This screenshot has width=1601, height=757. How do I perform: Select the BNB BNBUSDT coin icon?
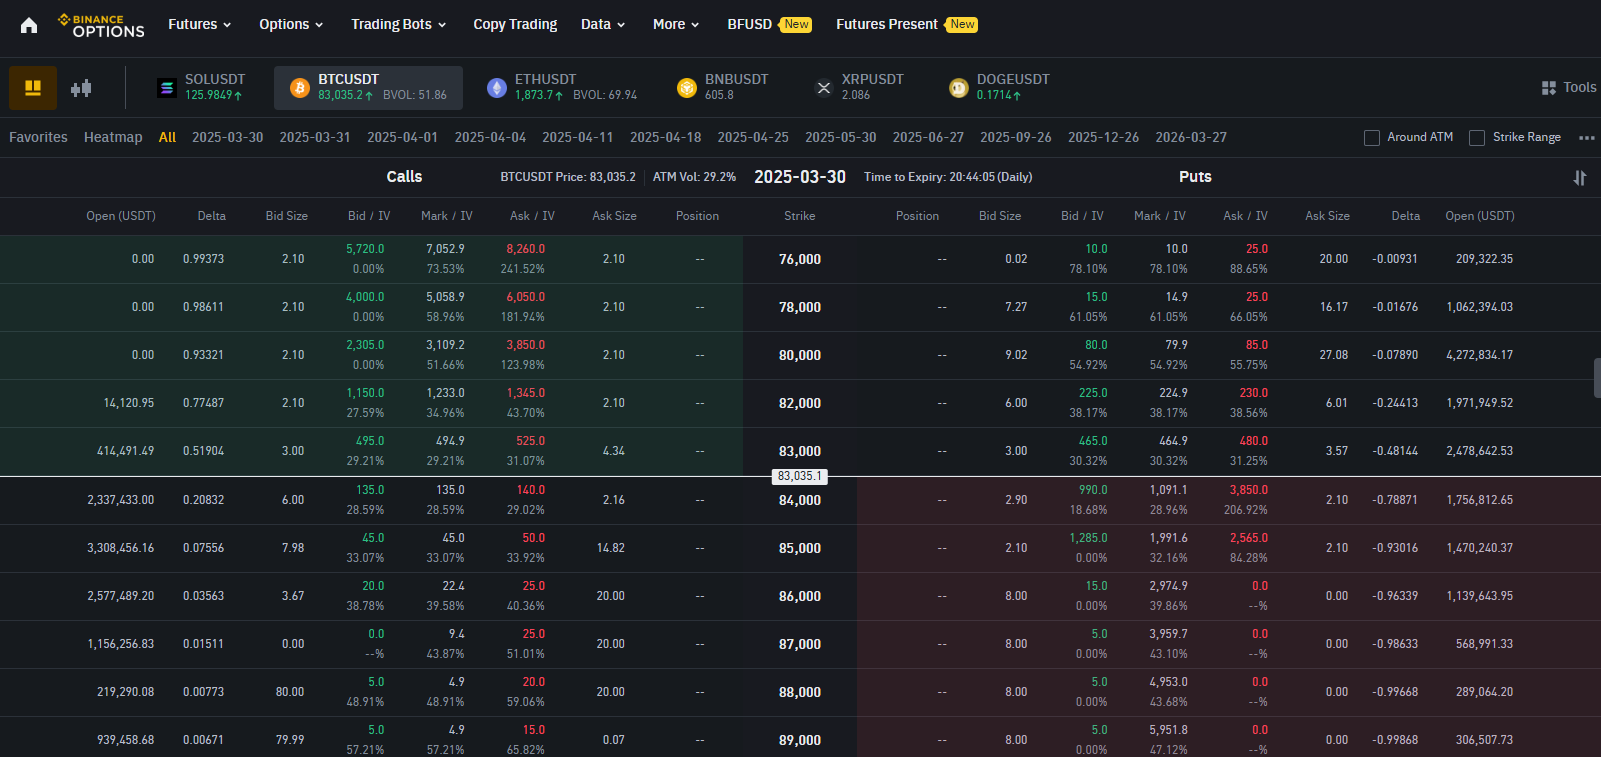(687, 88)
